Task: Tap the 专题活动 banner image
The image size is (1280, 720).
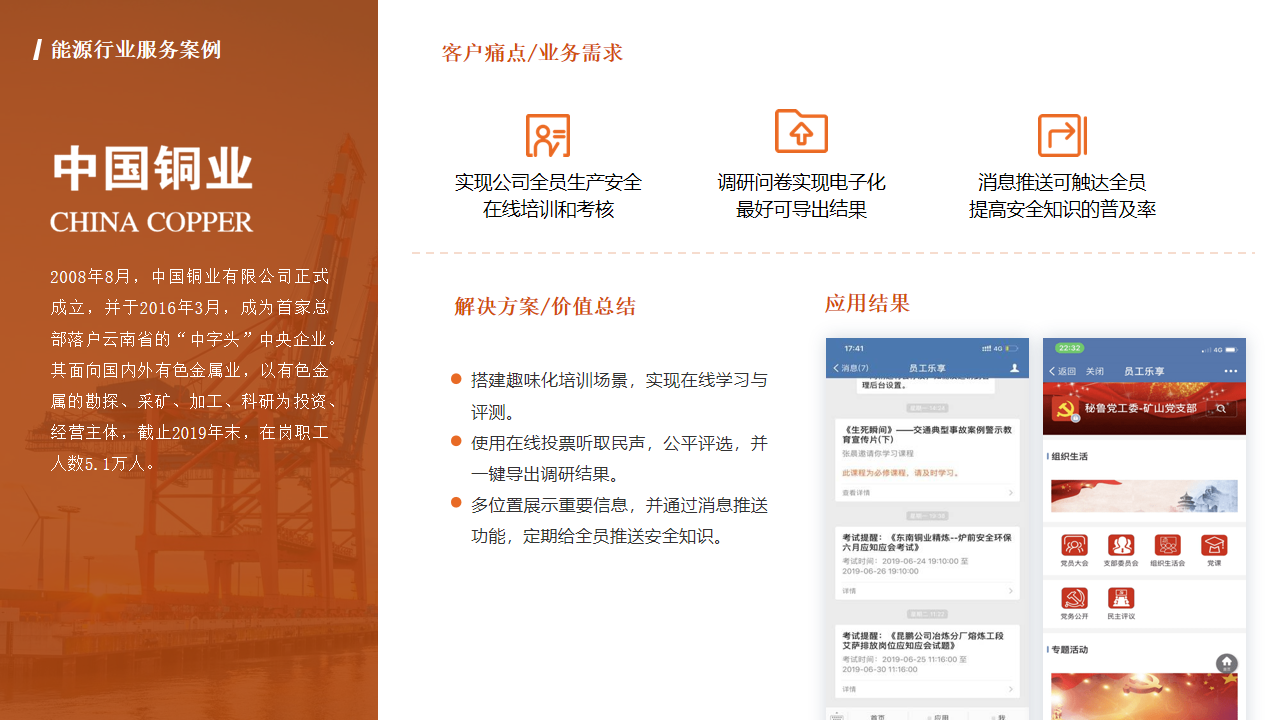Action: click(1144, 696)
